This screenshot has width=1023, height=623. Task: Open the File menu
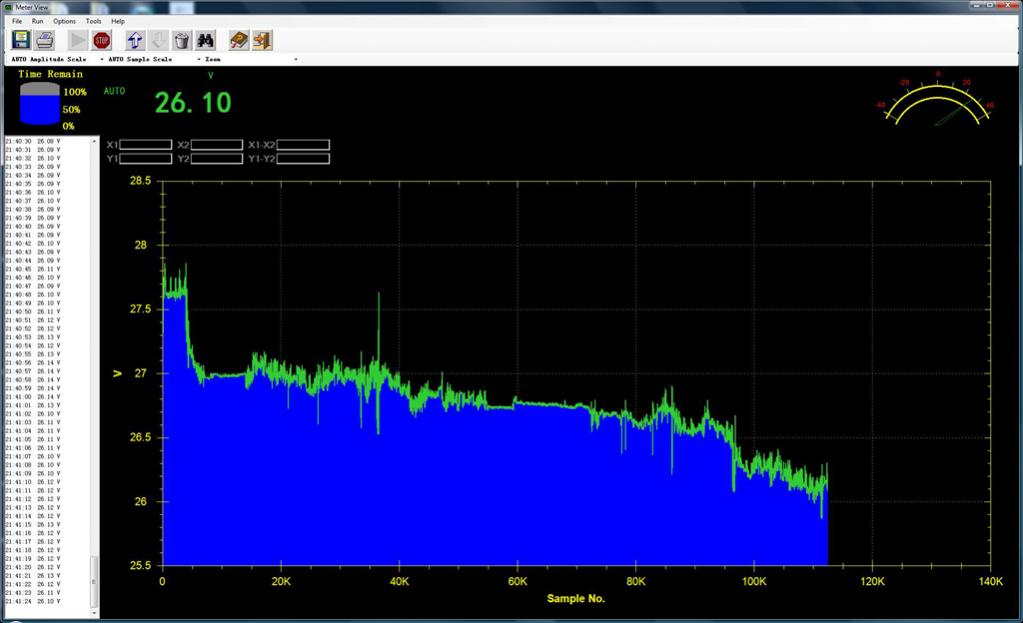point(17,21)
